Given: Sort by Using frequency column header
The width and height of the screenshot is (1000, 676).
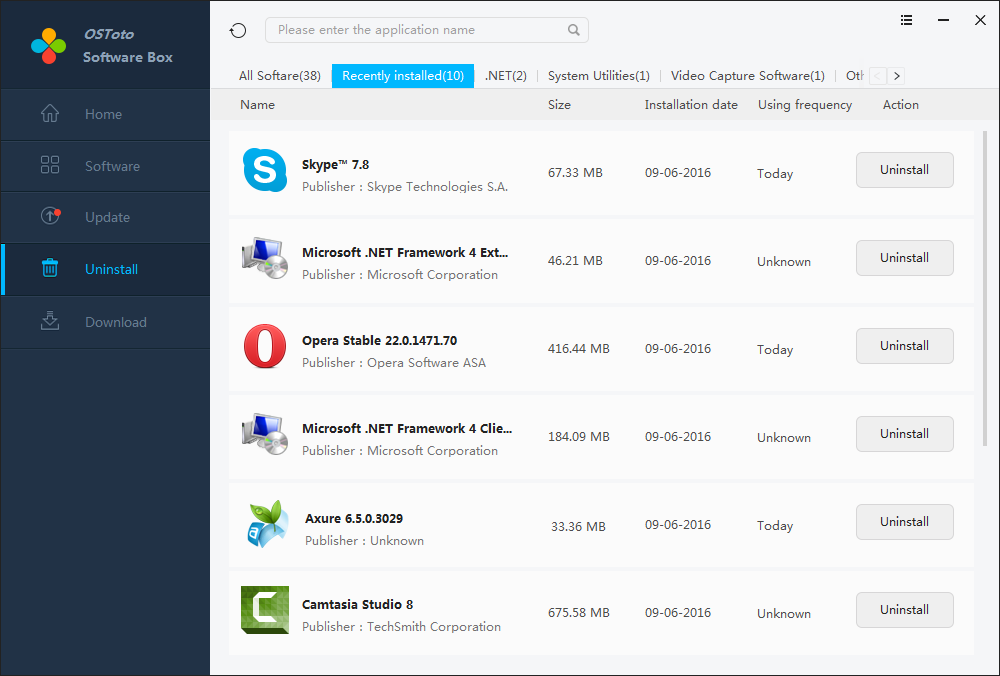Looking at the screenshot, I should pyautogui.click(x=805, y=105).
